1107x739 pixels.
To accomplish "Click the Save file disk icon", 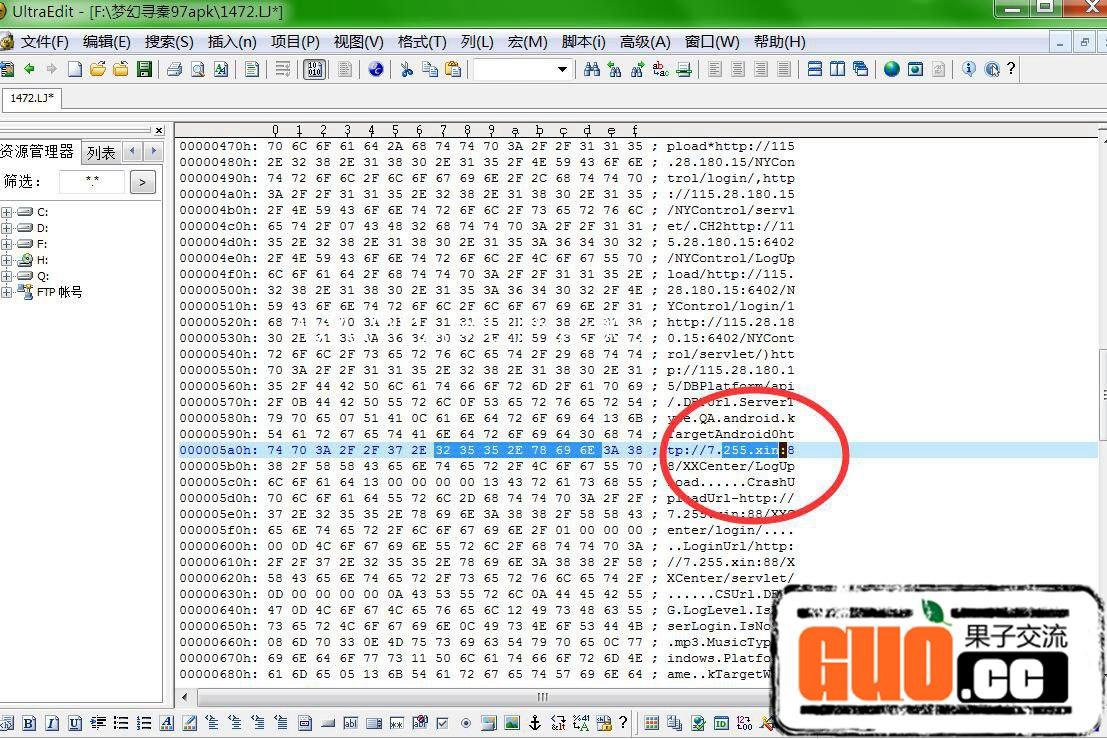I will (x=144, y=69).
